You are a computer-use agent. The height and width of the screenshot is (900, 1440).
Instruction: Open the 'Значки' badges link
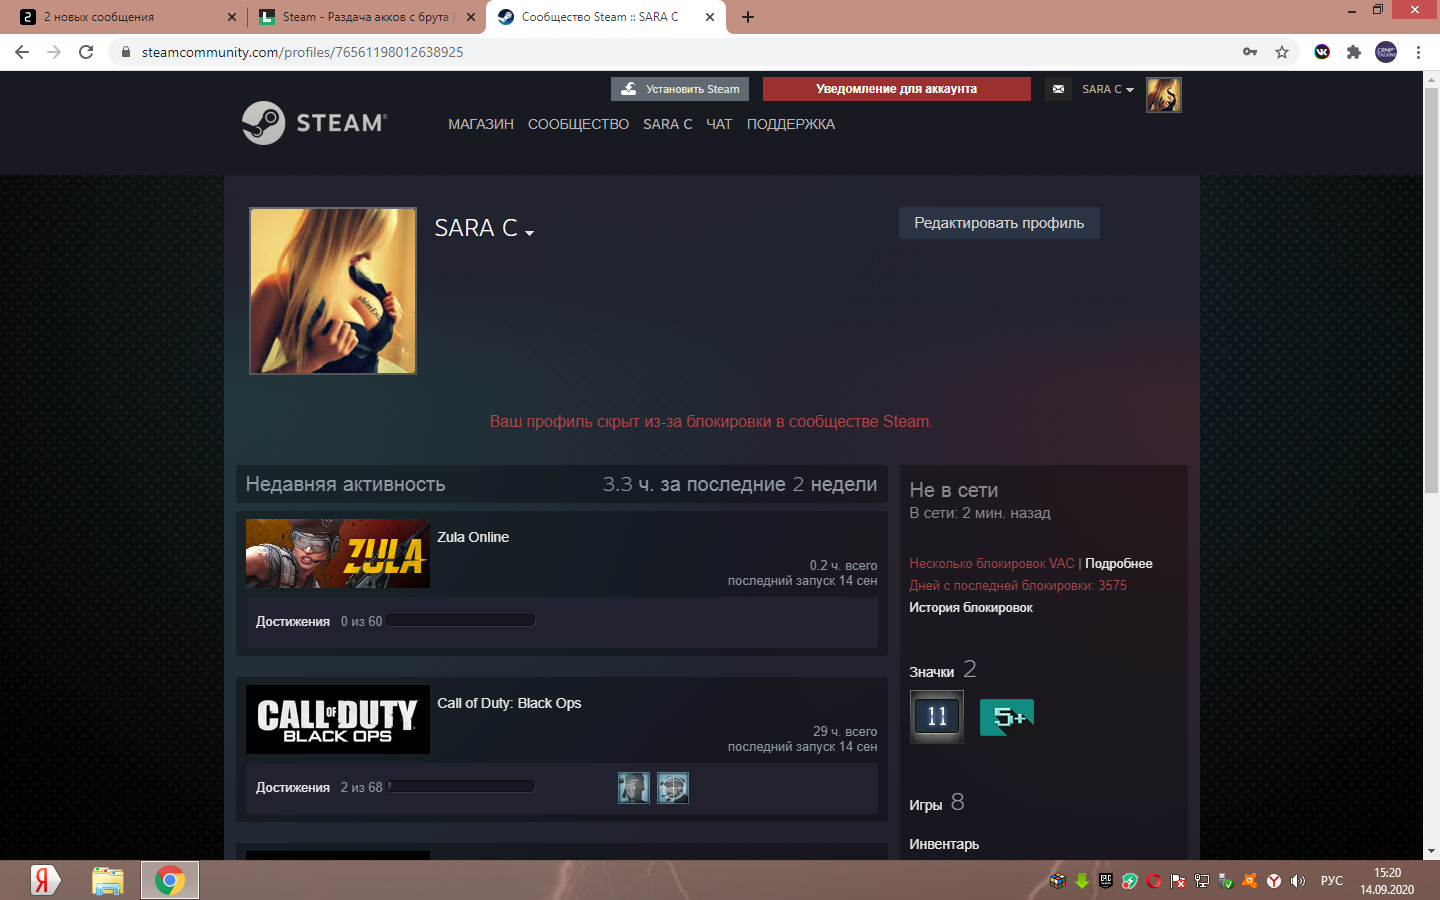click(932, 672)
